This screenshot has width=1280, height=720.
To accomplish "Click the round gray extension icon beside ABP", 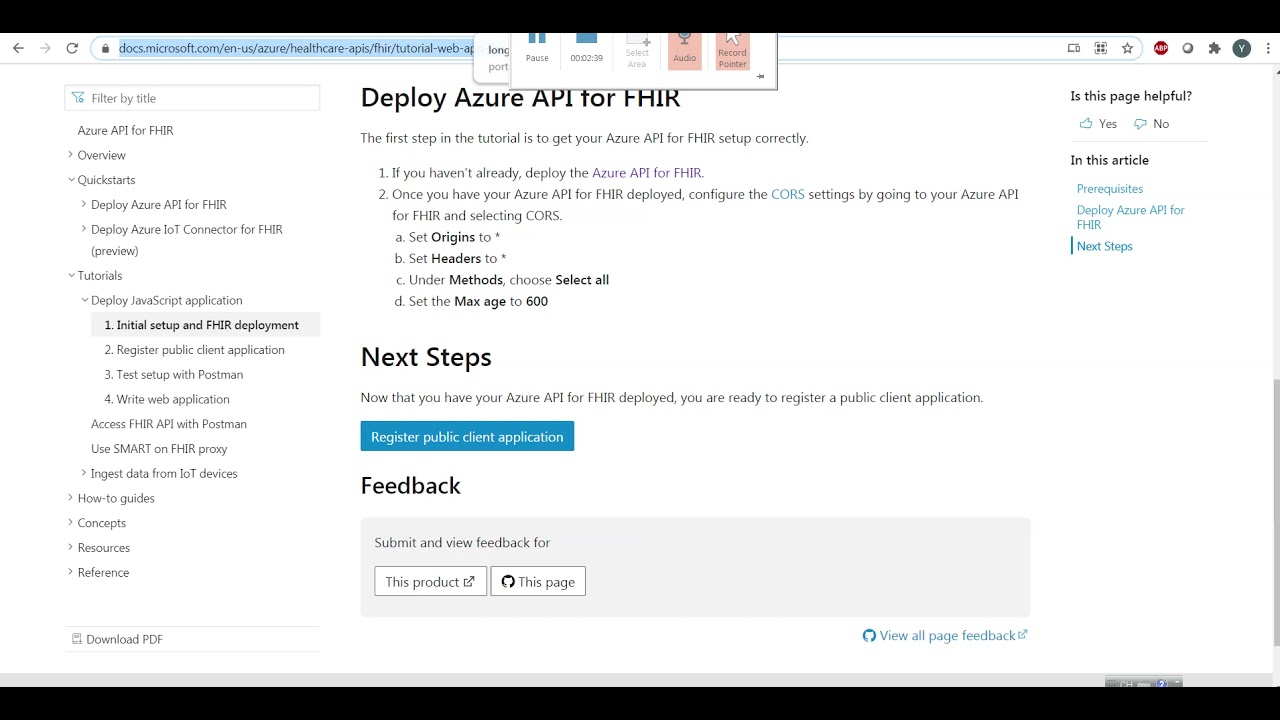I will tap(1187, 48).
